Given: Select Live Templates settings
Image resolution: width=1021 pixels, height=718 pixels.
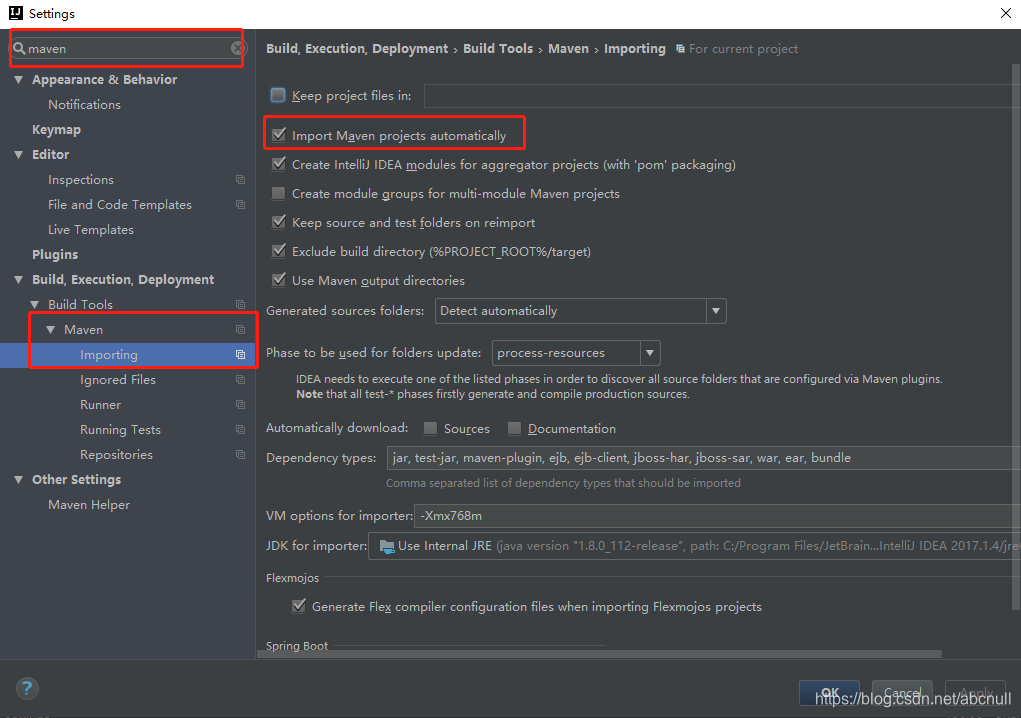Looking at the screenshot, I should pos(91,230).
